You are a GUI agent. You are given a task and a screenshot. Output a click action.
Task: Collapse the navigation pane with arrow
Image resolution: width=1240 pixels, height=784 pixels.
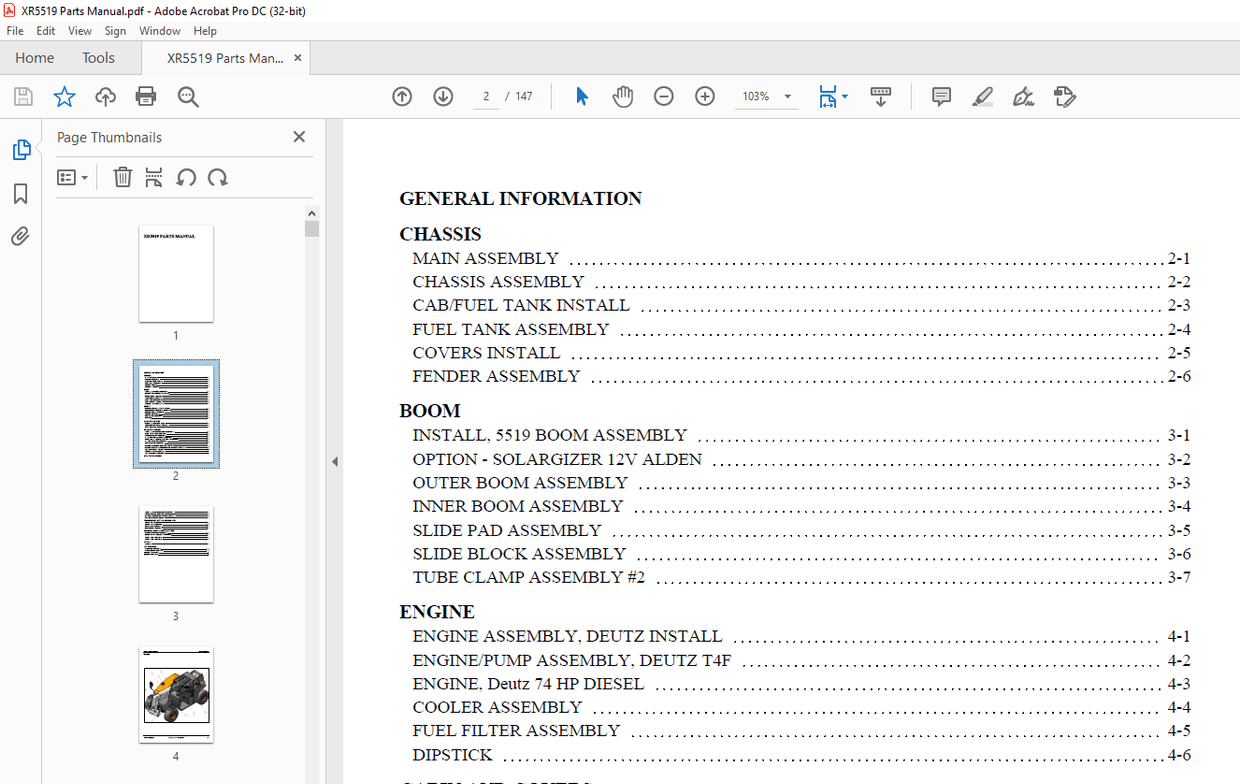pos(335,462)
